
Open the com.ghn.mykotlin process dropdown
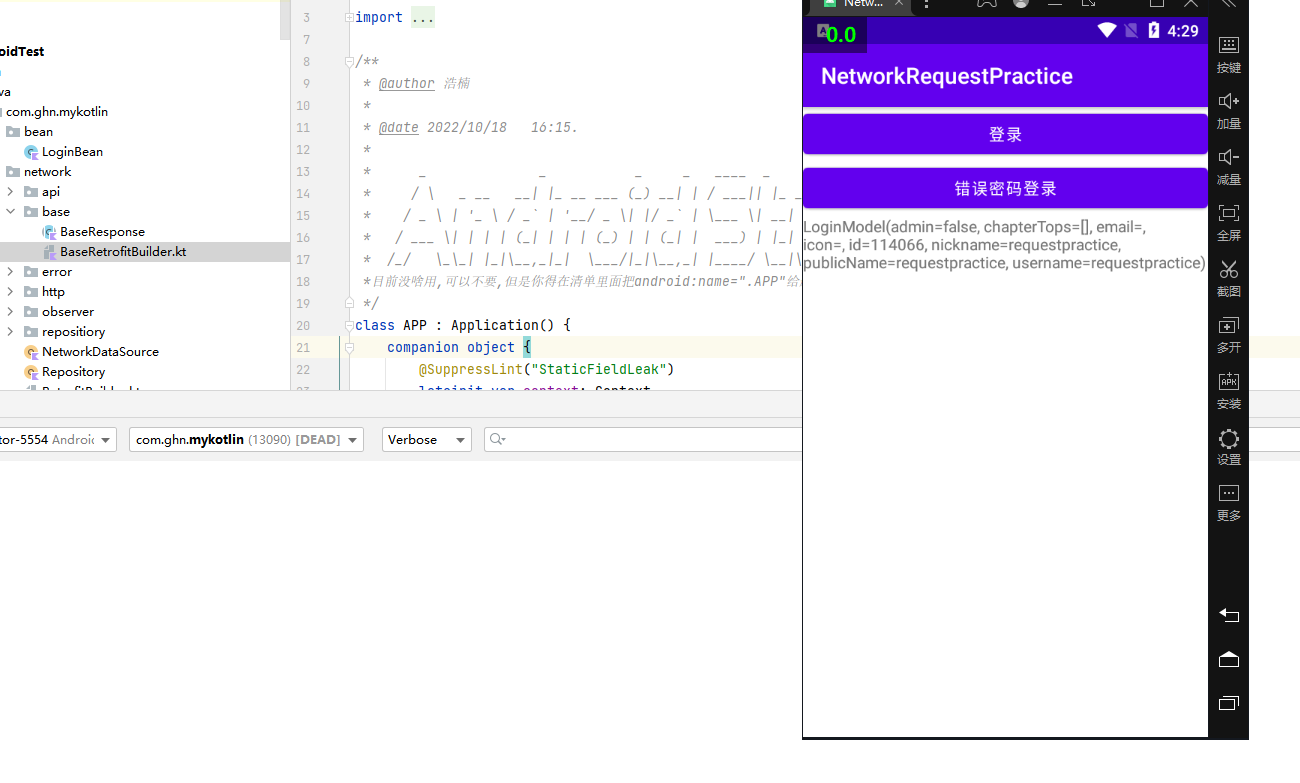pyautogui.click(x=246, y=440)
